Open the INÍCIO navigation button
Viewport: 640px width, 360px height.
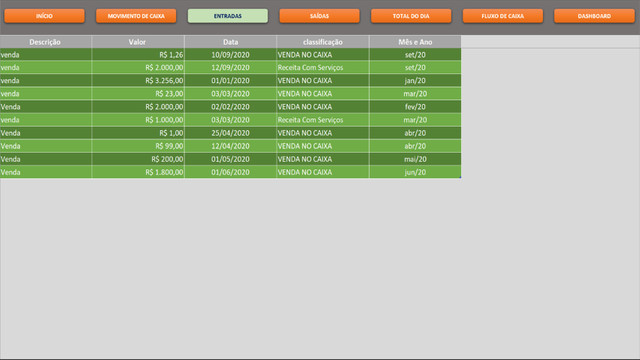pyautogui.click(x=44, y=16)
